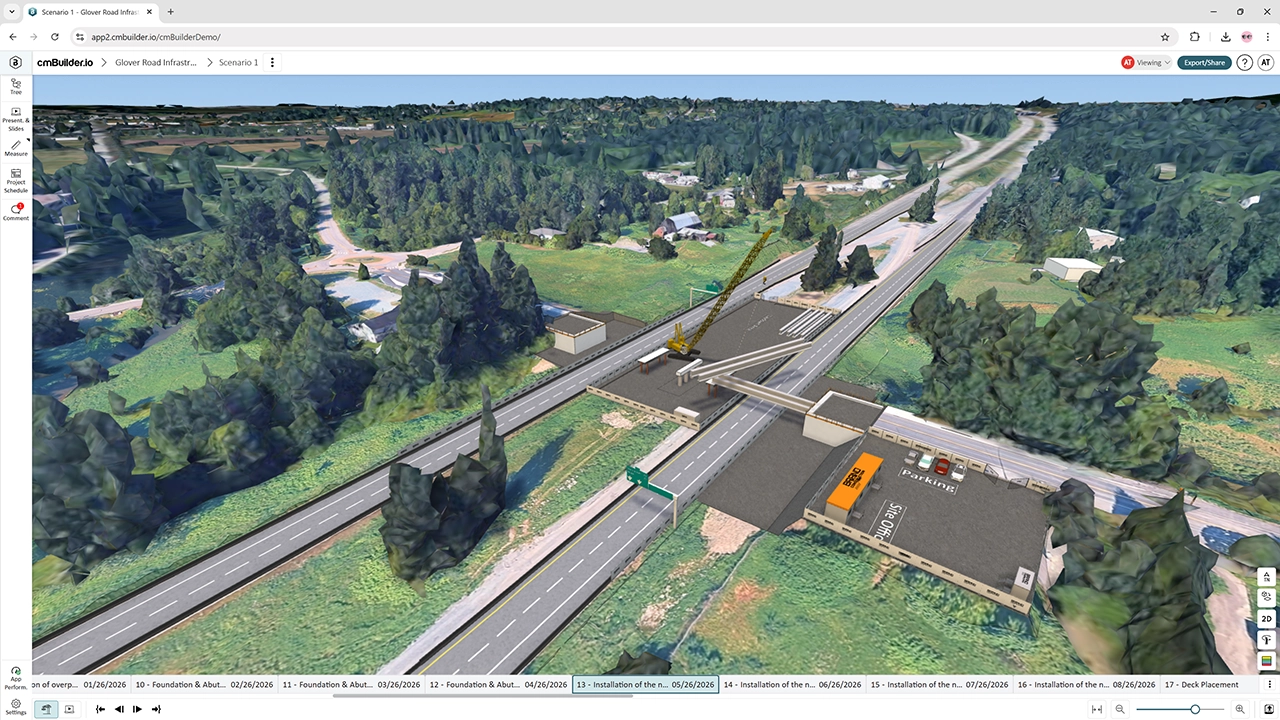Image resolution: width=1280 pixels, height=720 pixels.
Task: Switch to the 2D view
Action: (x=1267, y=619)
